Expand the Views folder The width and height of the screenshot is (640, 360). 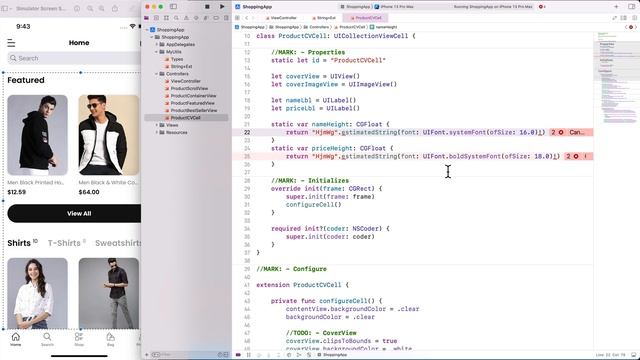point(157,125)
